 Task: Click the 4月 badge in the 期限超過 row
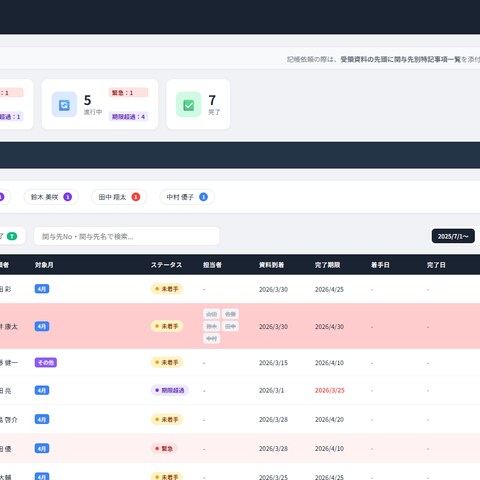coord(42,390)
